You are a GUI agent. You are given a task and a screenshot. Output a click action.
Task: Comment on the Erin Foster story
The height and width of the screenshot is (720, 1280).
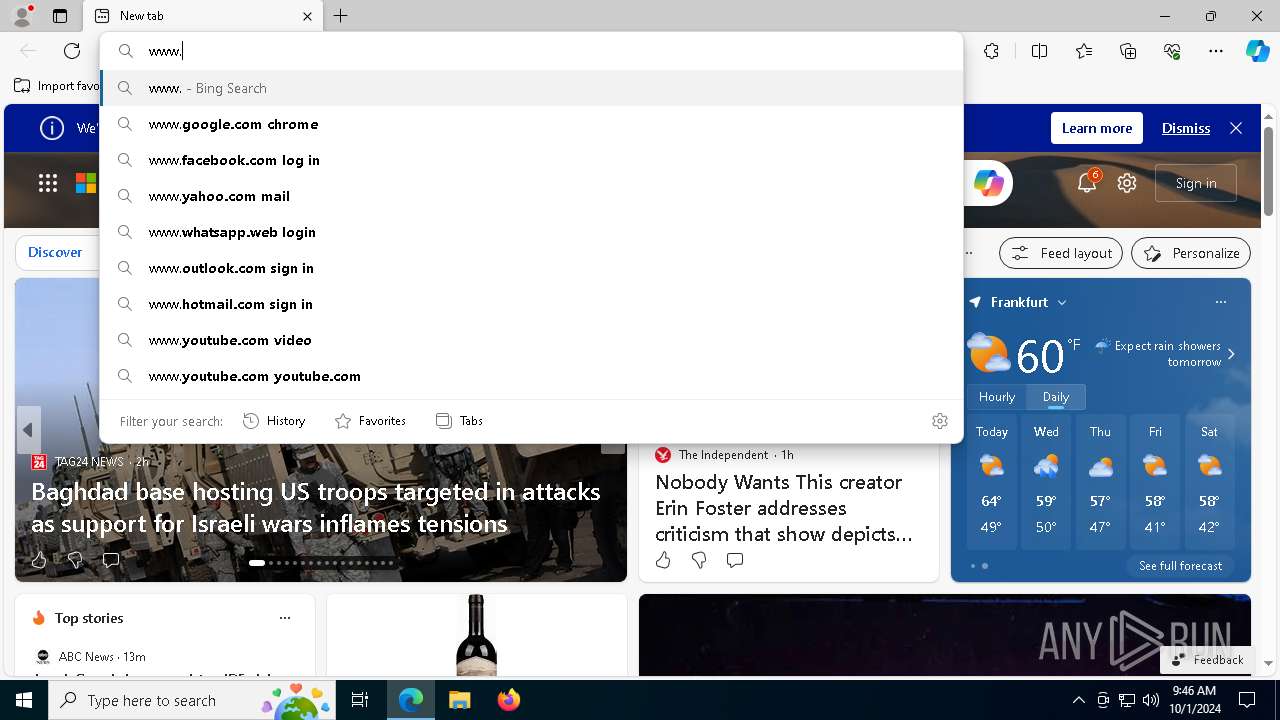click(735, 560)
